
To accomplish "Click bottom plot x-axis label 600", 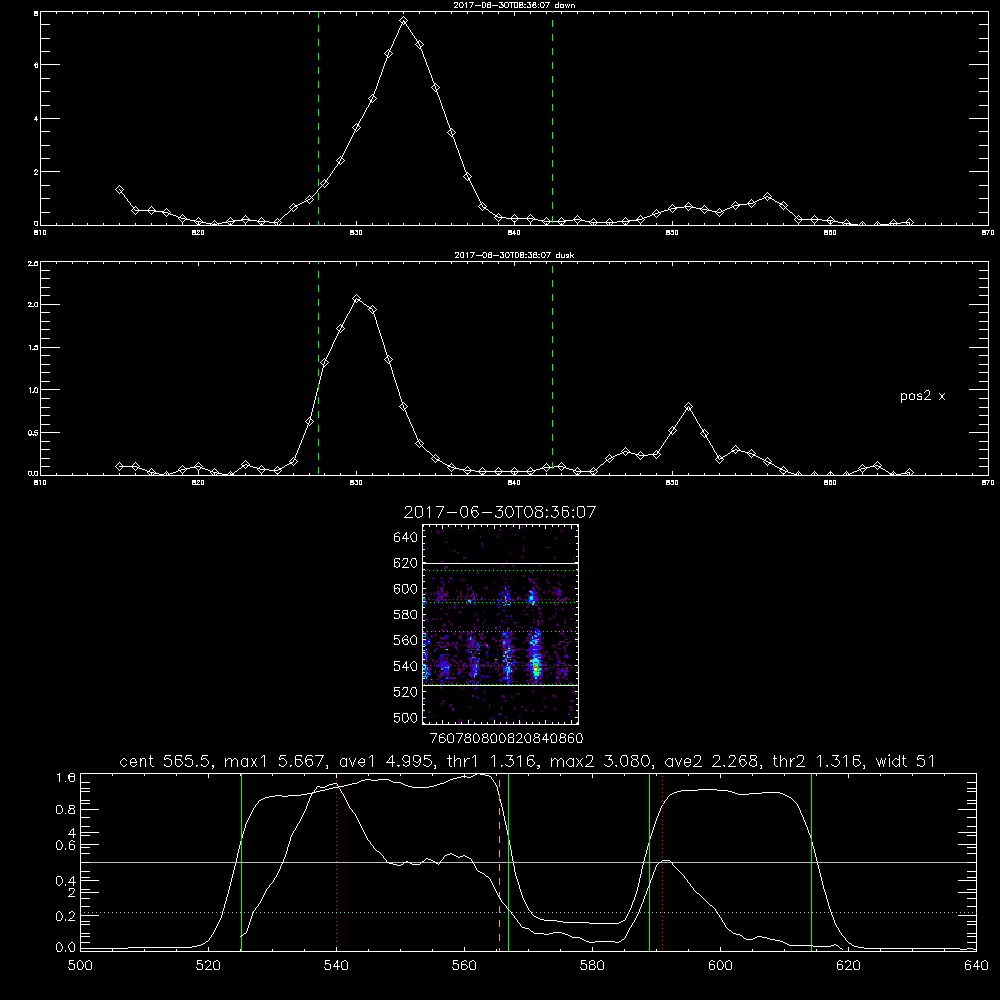I will [720, 966].
